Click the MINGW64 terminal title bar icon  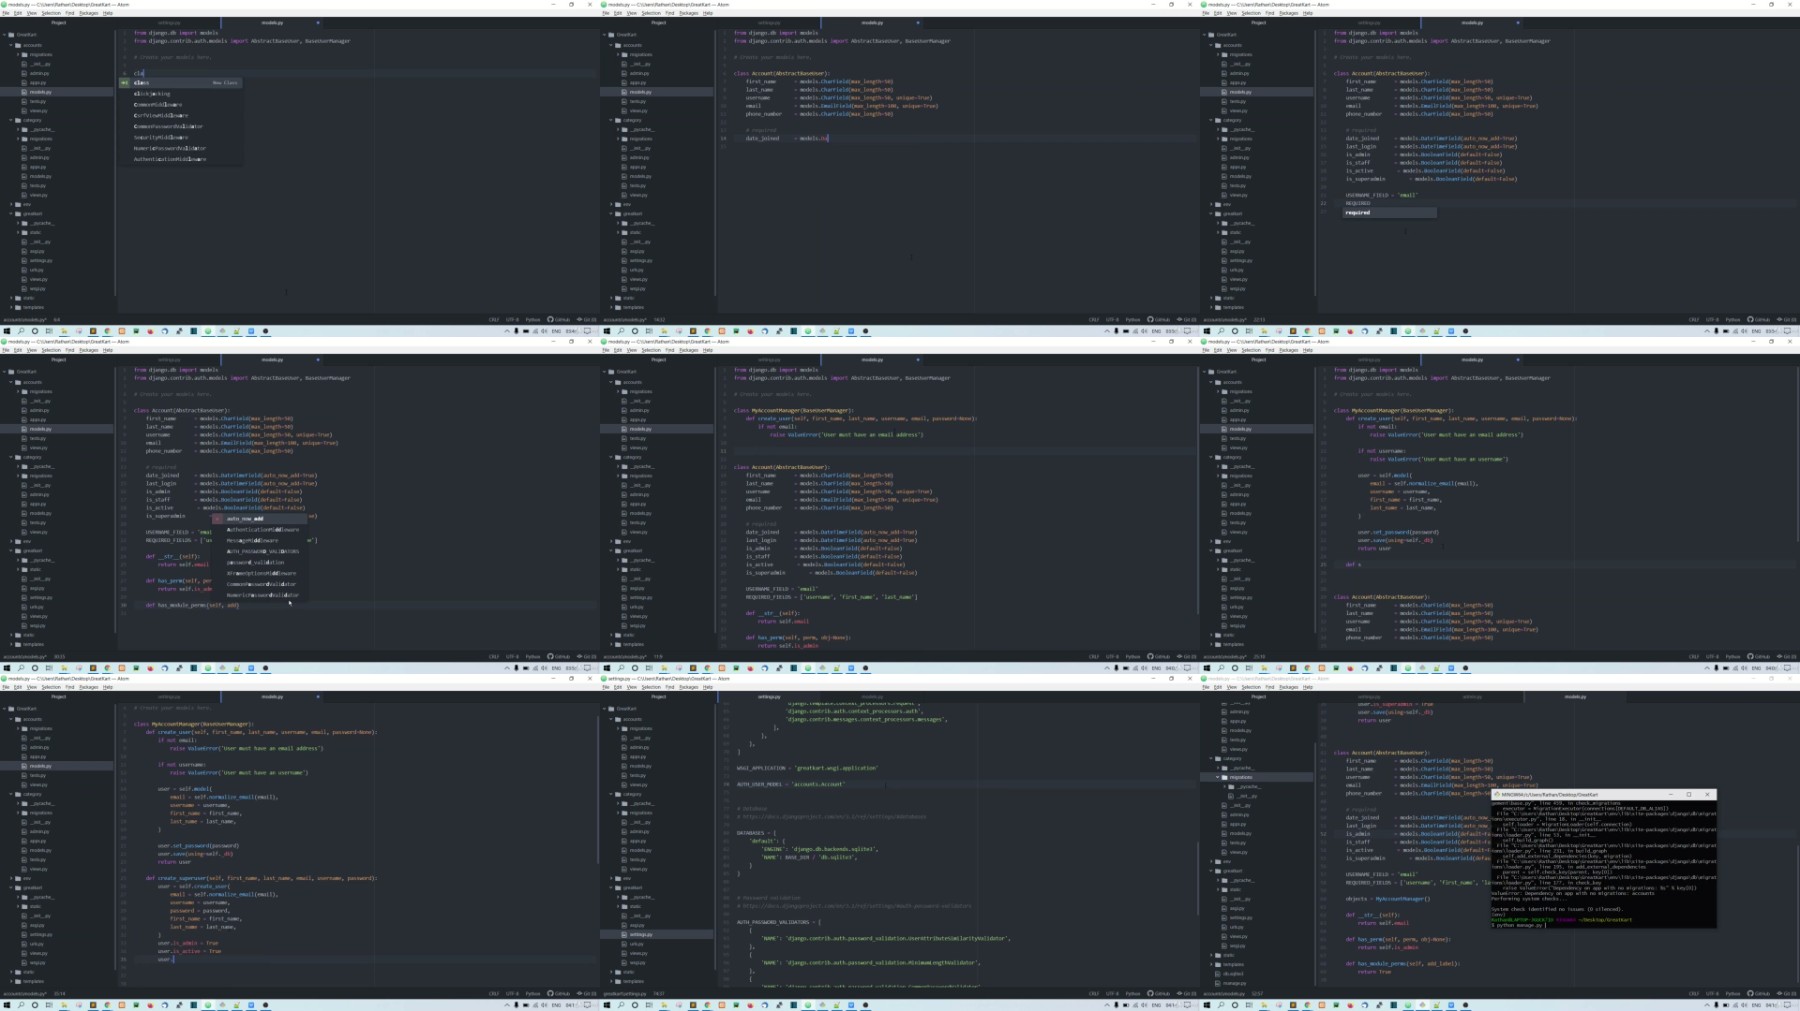point(1496,795)
